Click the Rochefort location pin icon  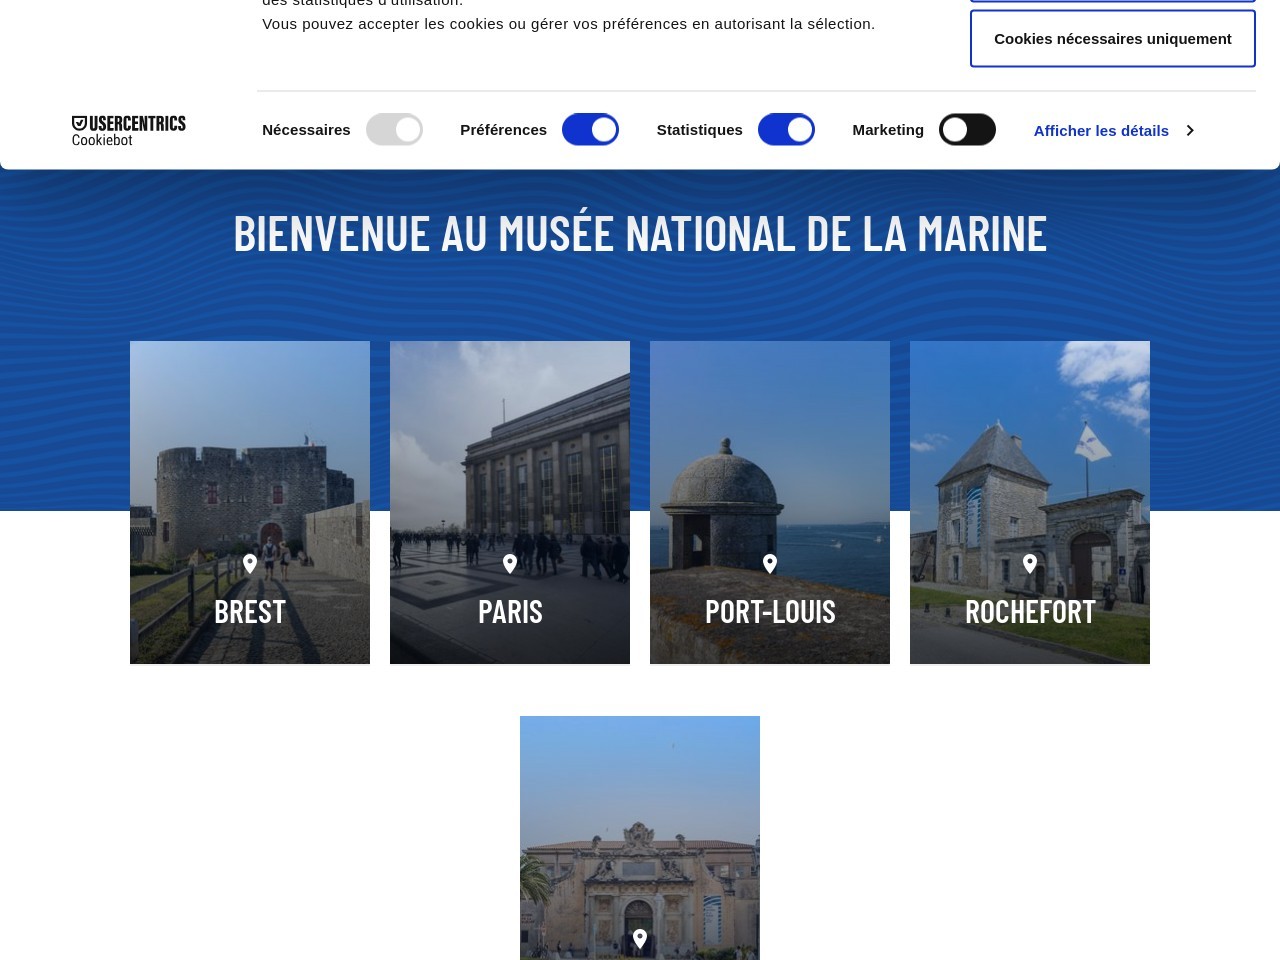click(x=1030, y=564)
